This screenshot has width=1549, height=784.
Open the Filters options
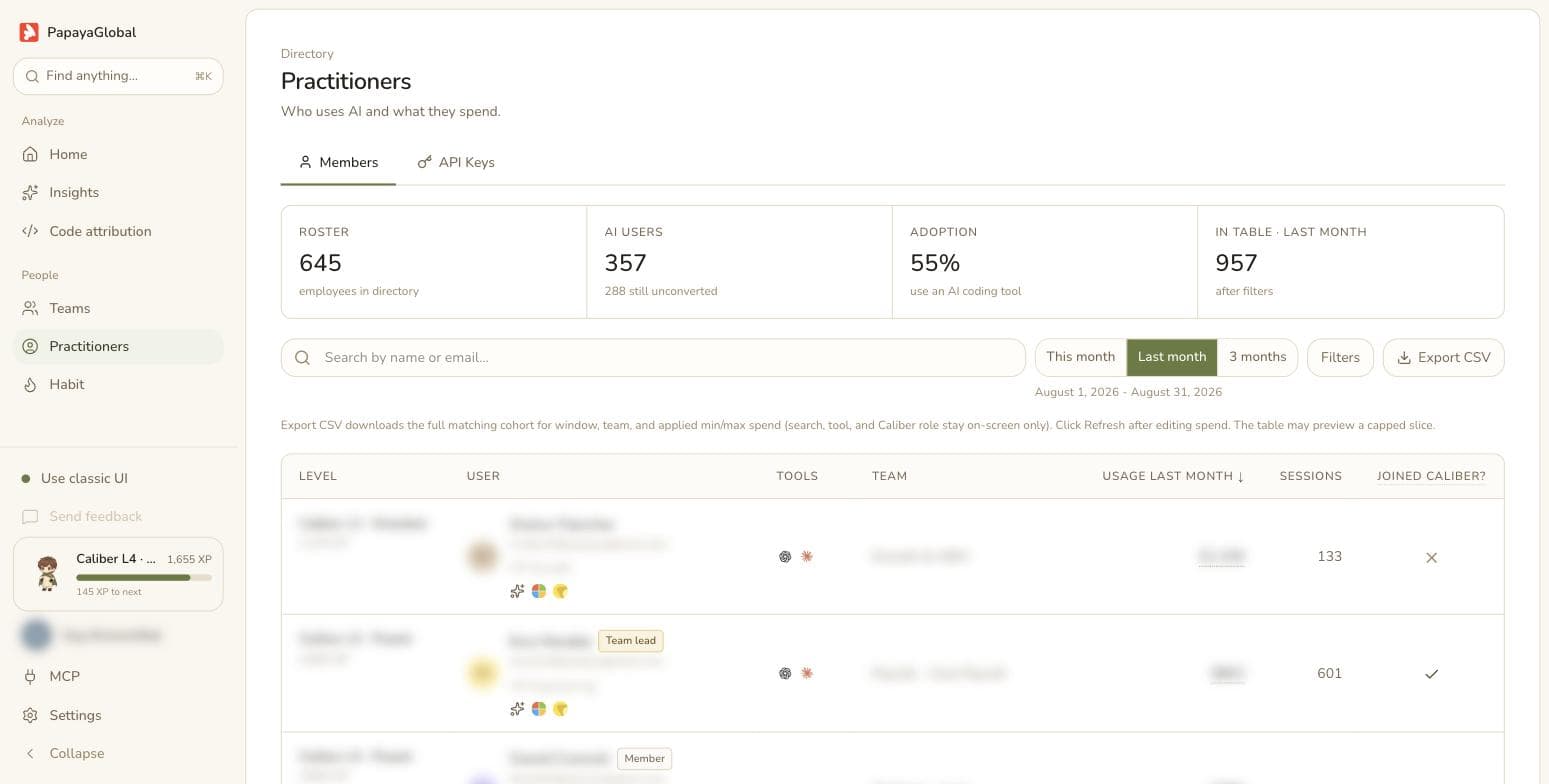1340,357
